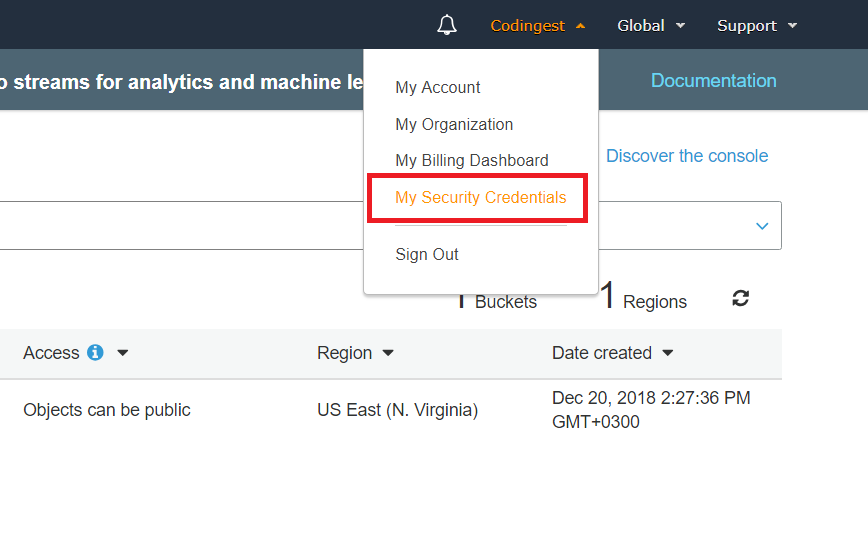This screenshot has width=868, height=548.
Task: Expand the chevron below Discover the console
Action: tap(762, 226)
